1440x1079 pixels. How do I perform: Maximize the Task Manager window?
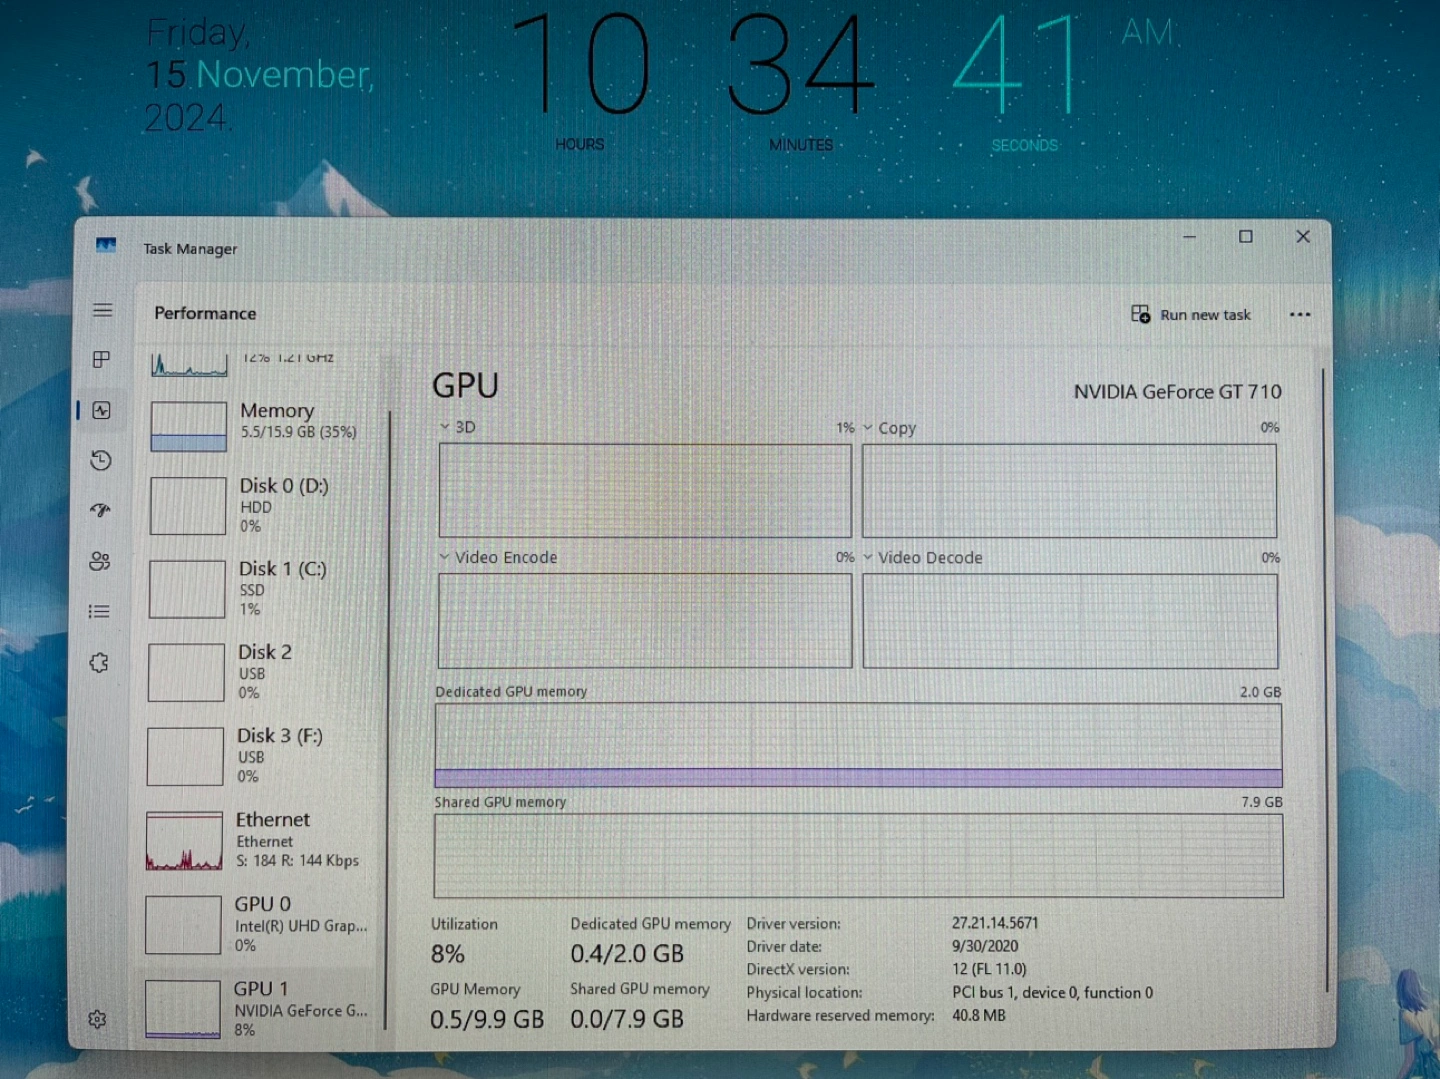tap(1245, 237)
